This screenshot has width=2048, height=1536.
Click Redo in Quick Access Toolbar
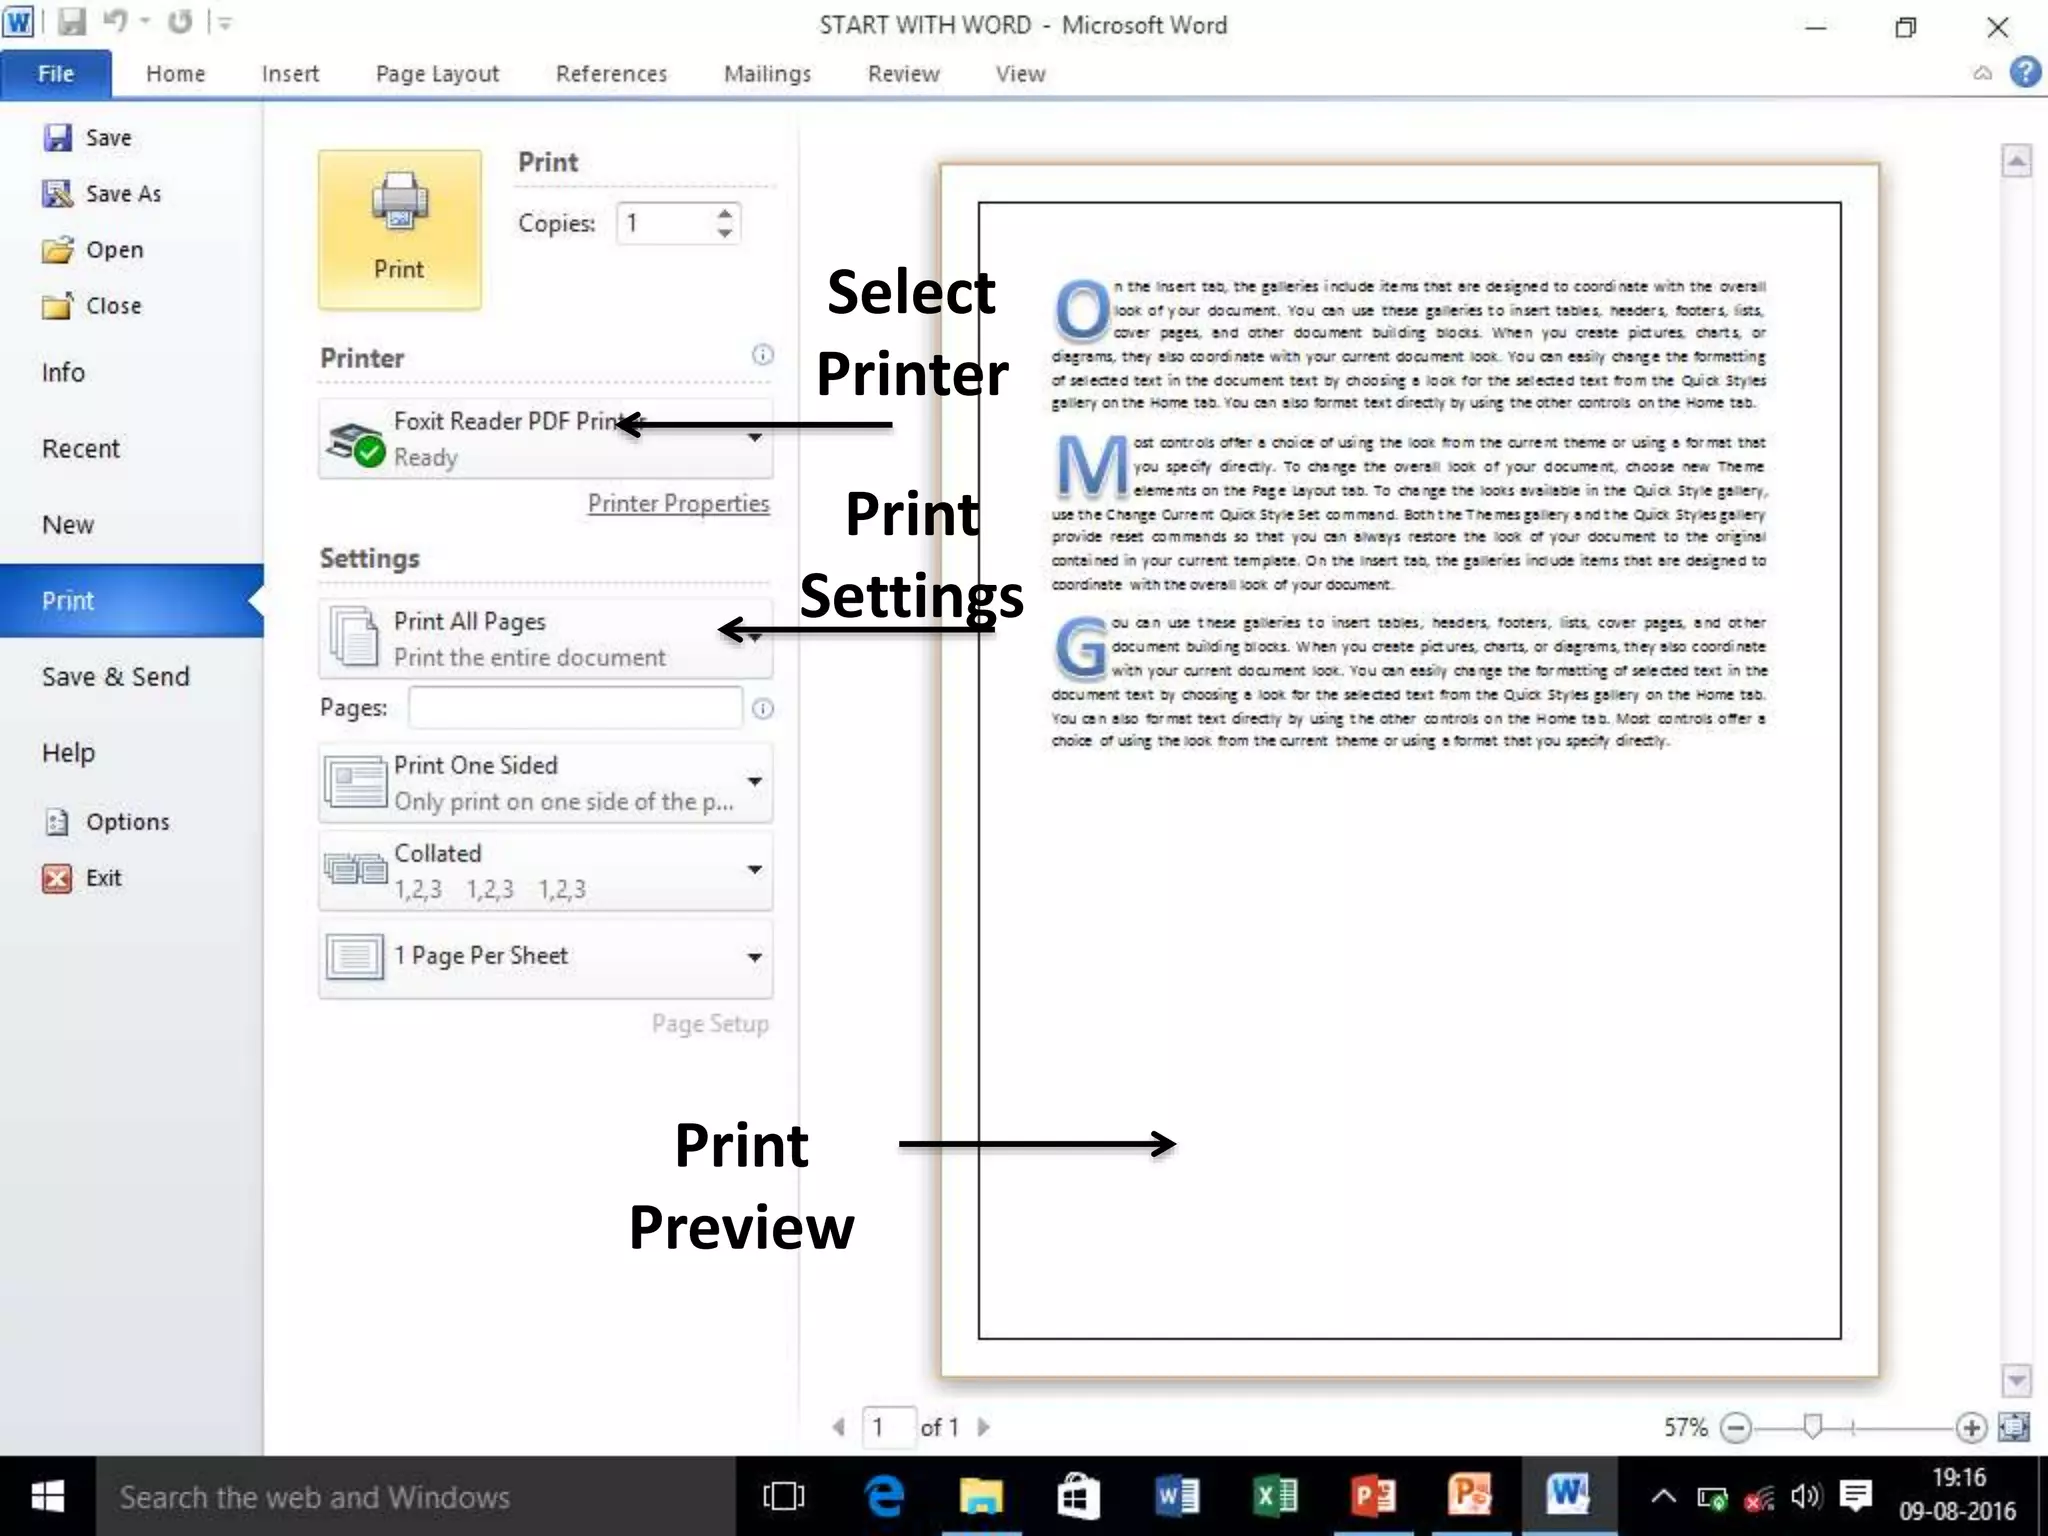[x=180, y=21]
